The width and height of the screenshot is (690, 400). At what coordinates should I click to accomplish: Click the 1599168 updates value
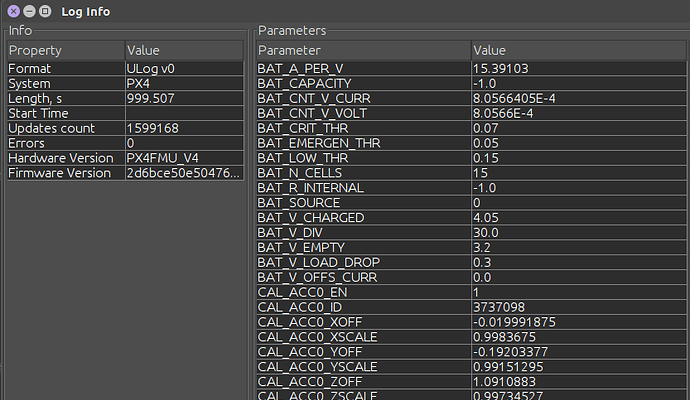pos(184,128)
